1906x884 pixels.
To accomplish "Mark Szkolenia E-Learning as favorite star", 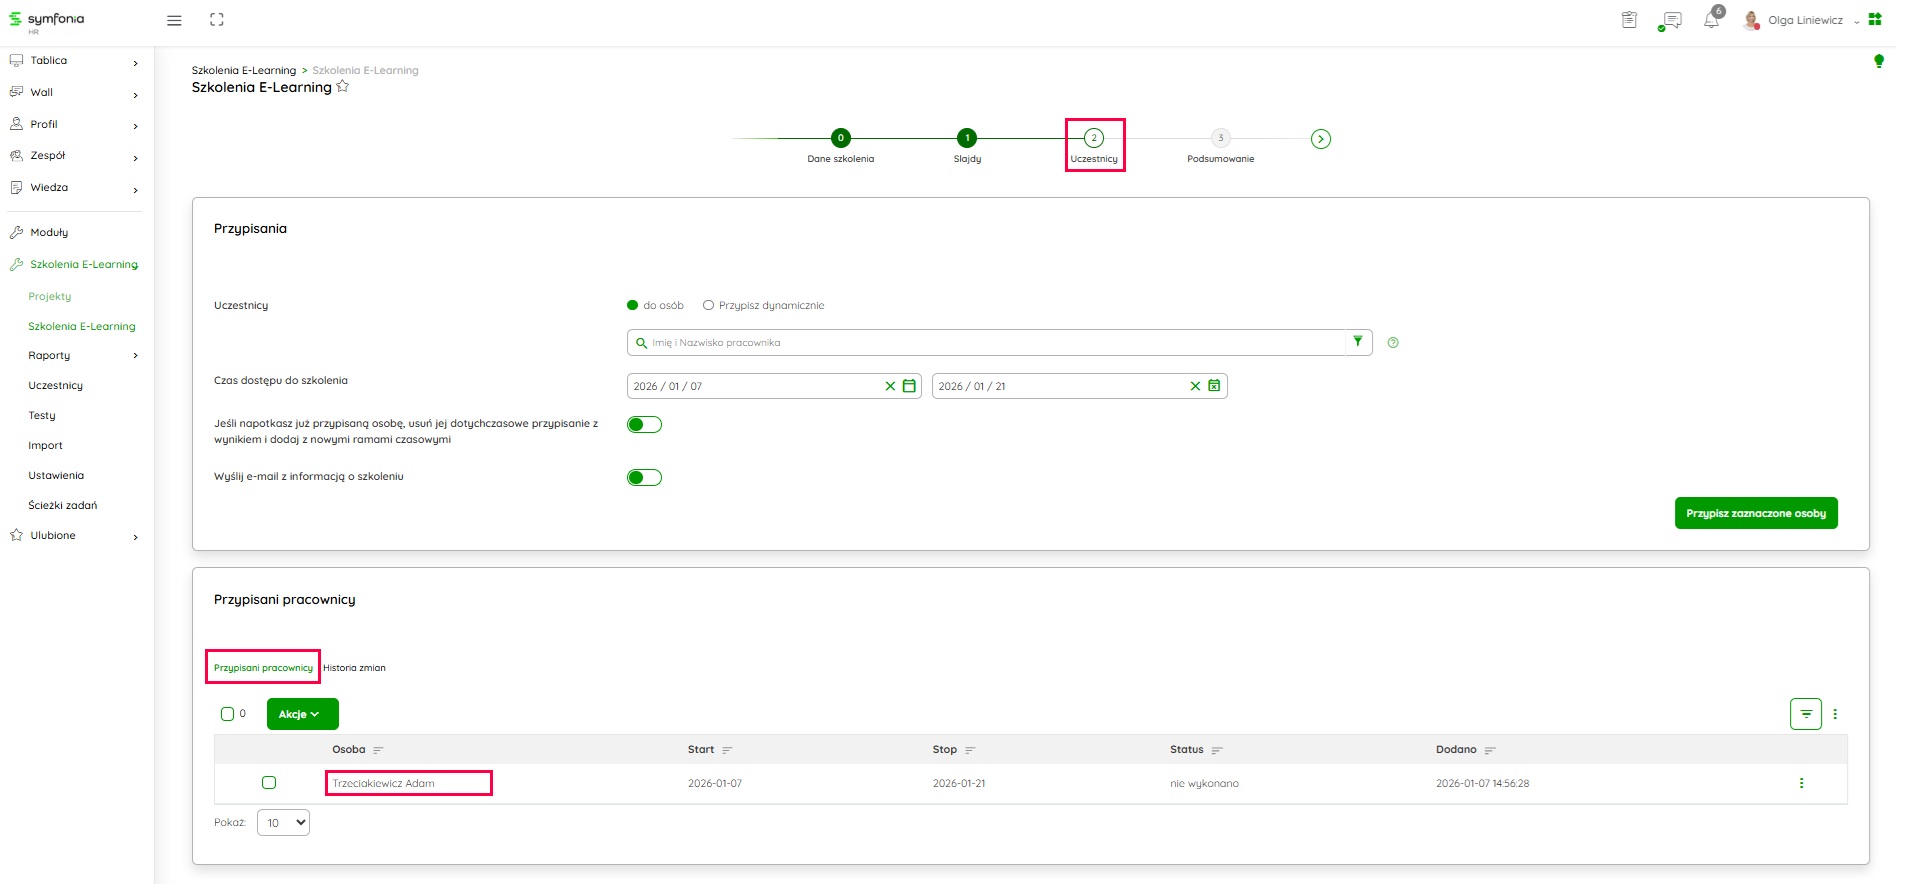I will 343,87.
